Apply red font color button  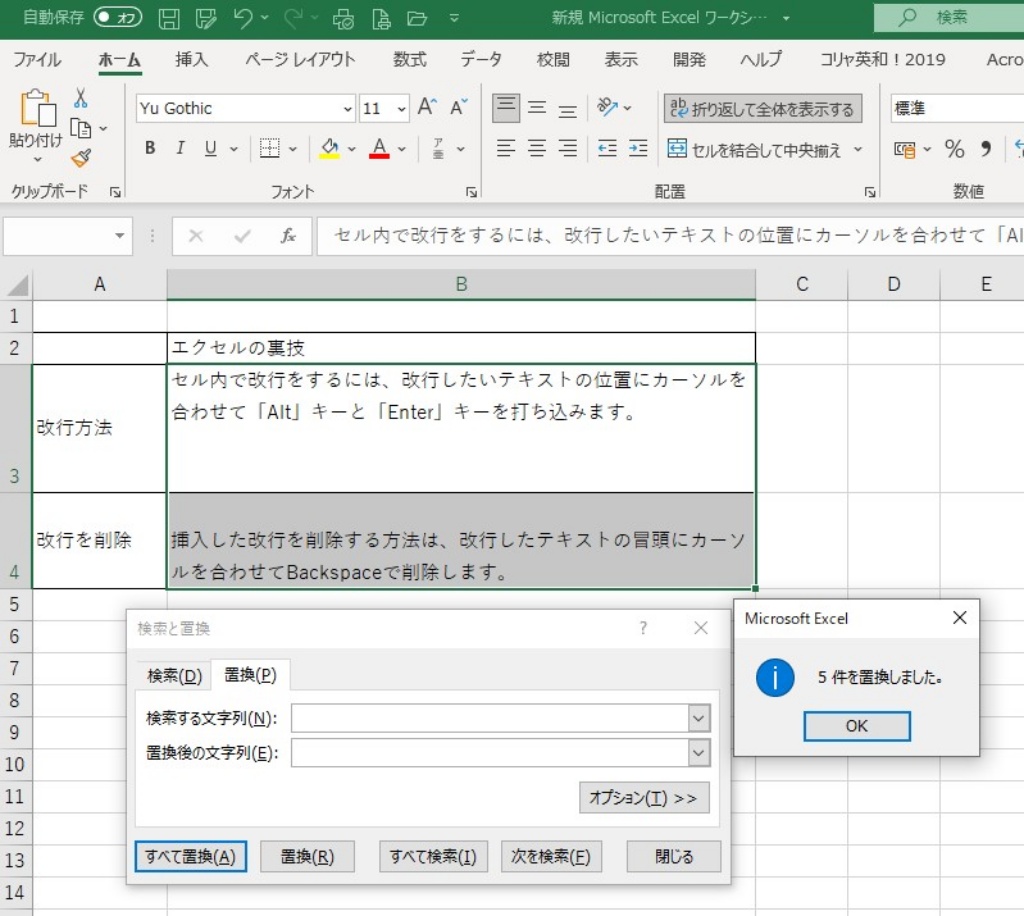(x=379, y=149)
